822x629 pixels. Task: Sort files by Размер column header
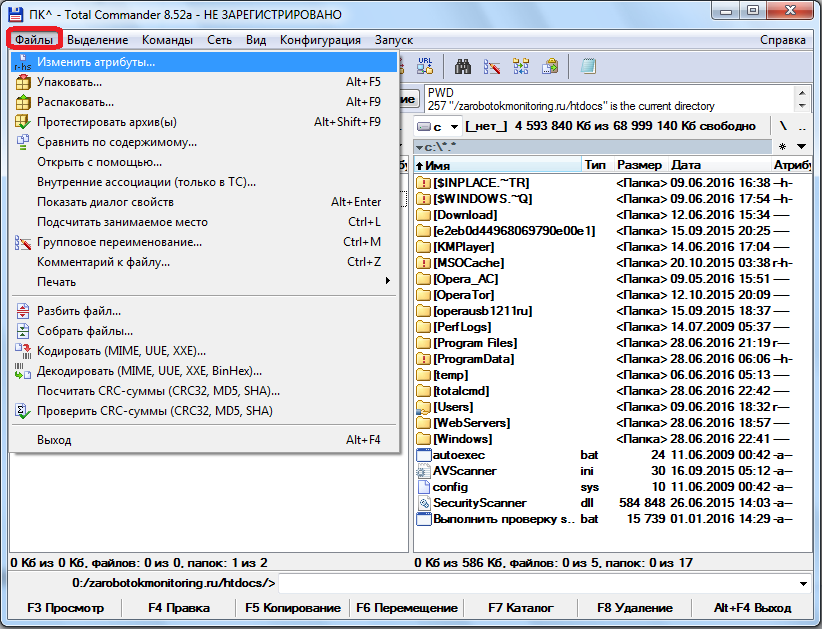click(639, 165)
